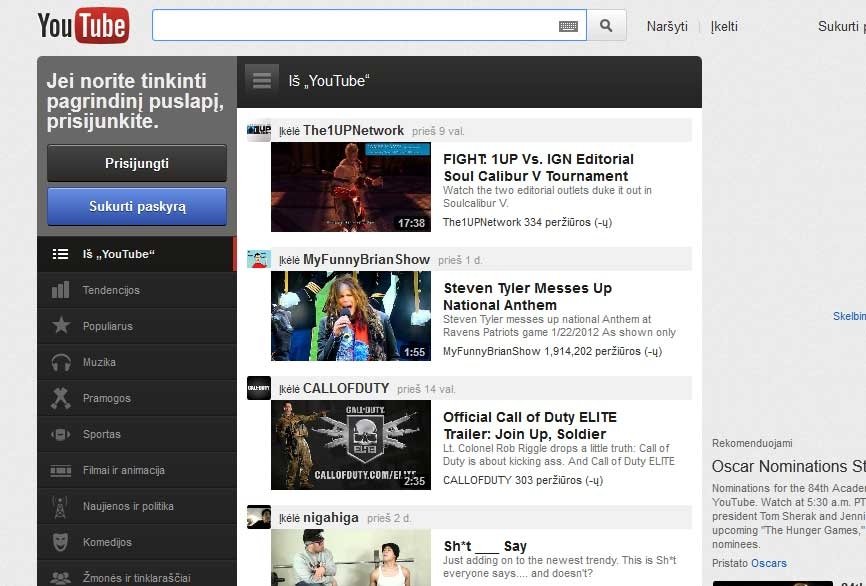Click the Skelbim link at right edge

pyautogui.click(x=849, y=316)
